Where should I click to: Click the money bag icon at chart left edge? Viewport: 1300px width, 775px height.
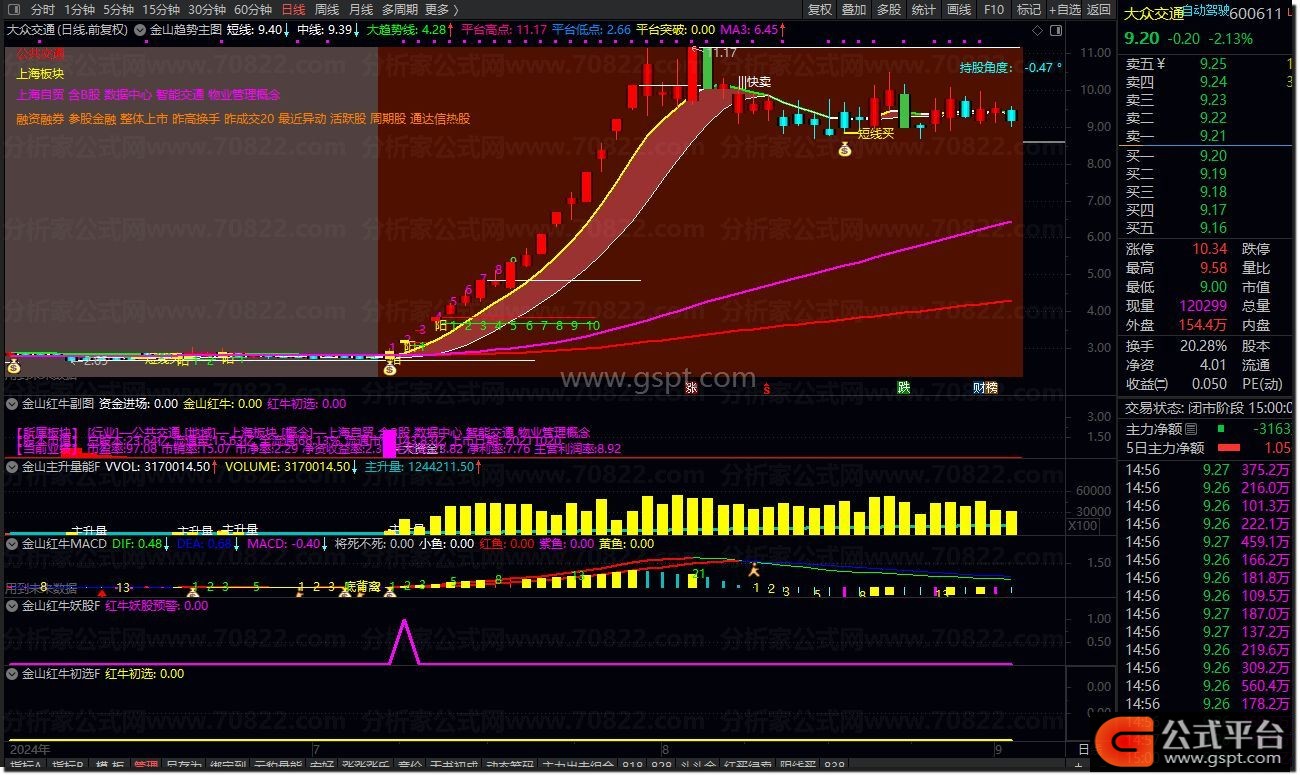12,367
